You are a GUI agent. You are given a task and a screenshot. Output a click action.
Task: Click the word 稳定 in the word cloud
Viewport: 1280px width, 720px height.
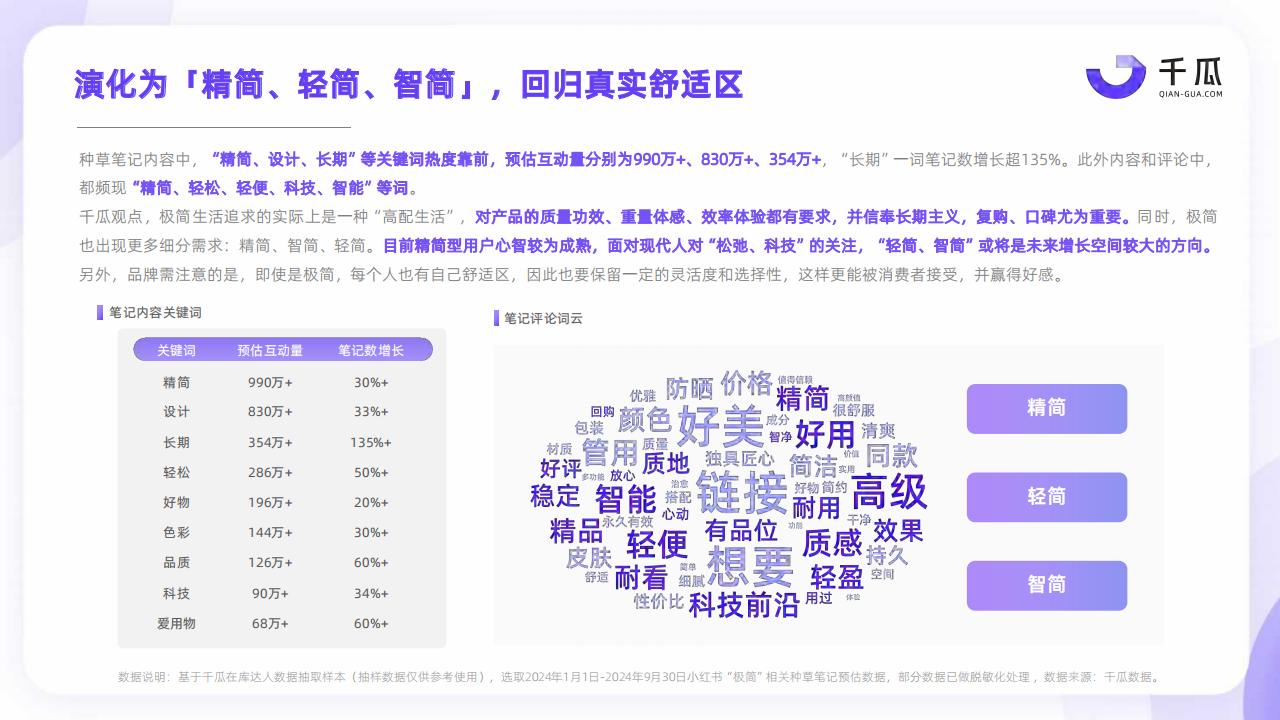click(555, 495)
